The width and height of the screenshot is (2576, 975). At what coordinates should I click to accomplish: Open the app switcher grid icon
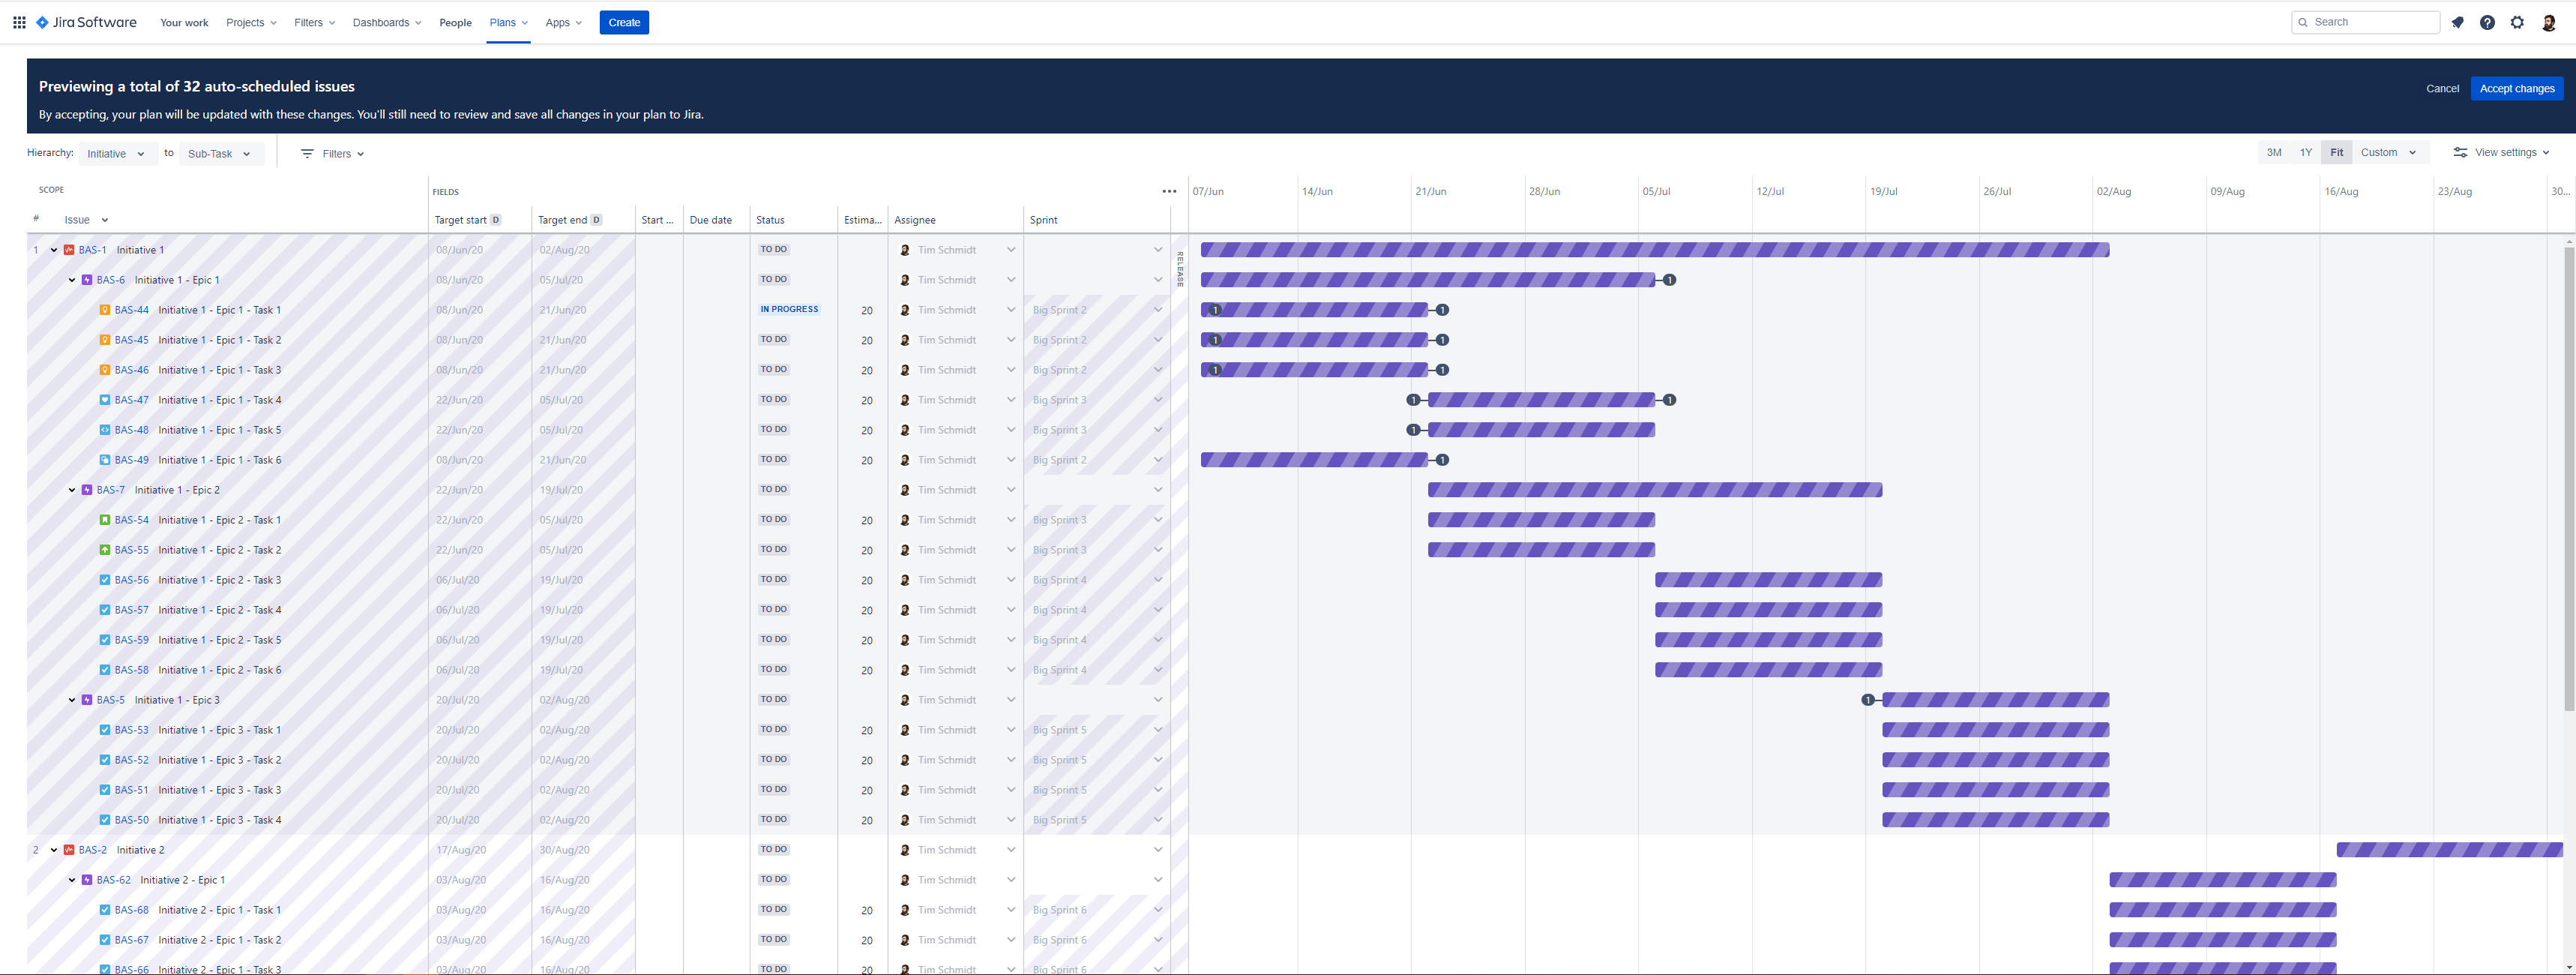click(19, 22)
